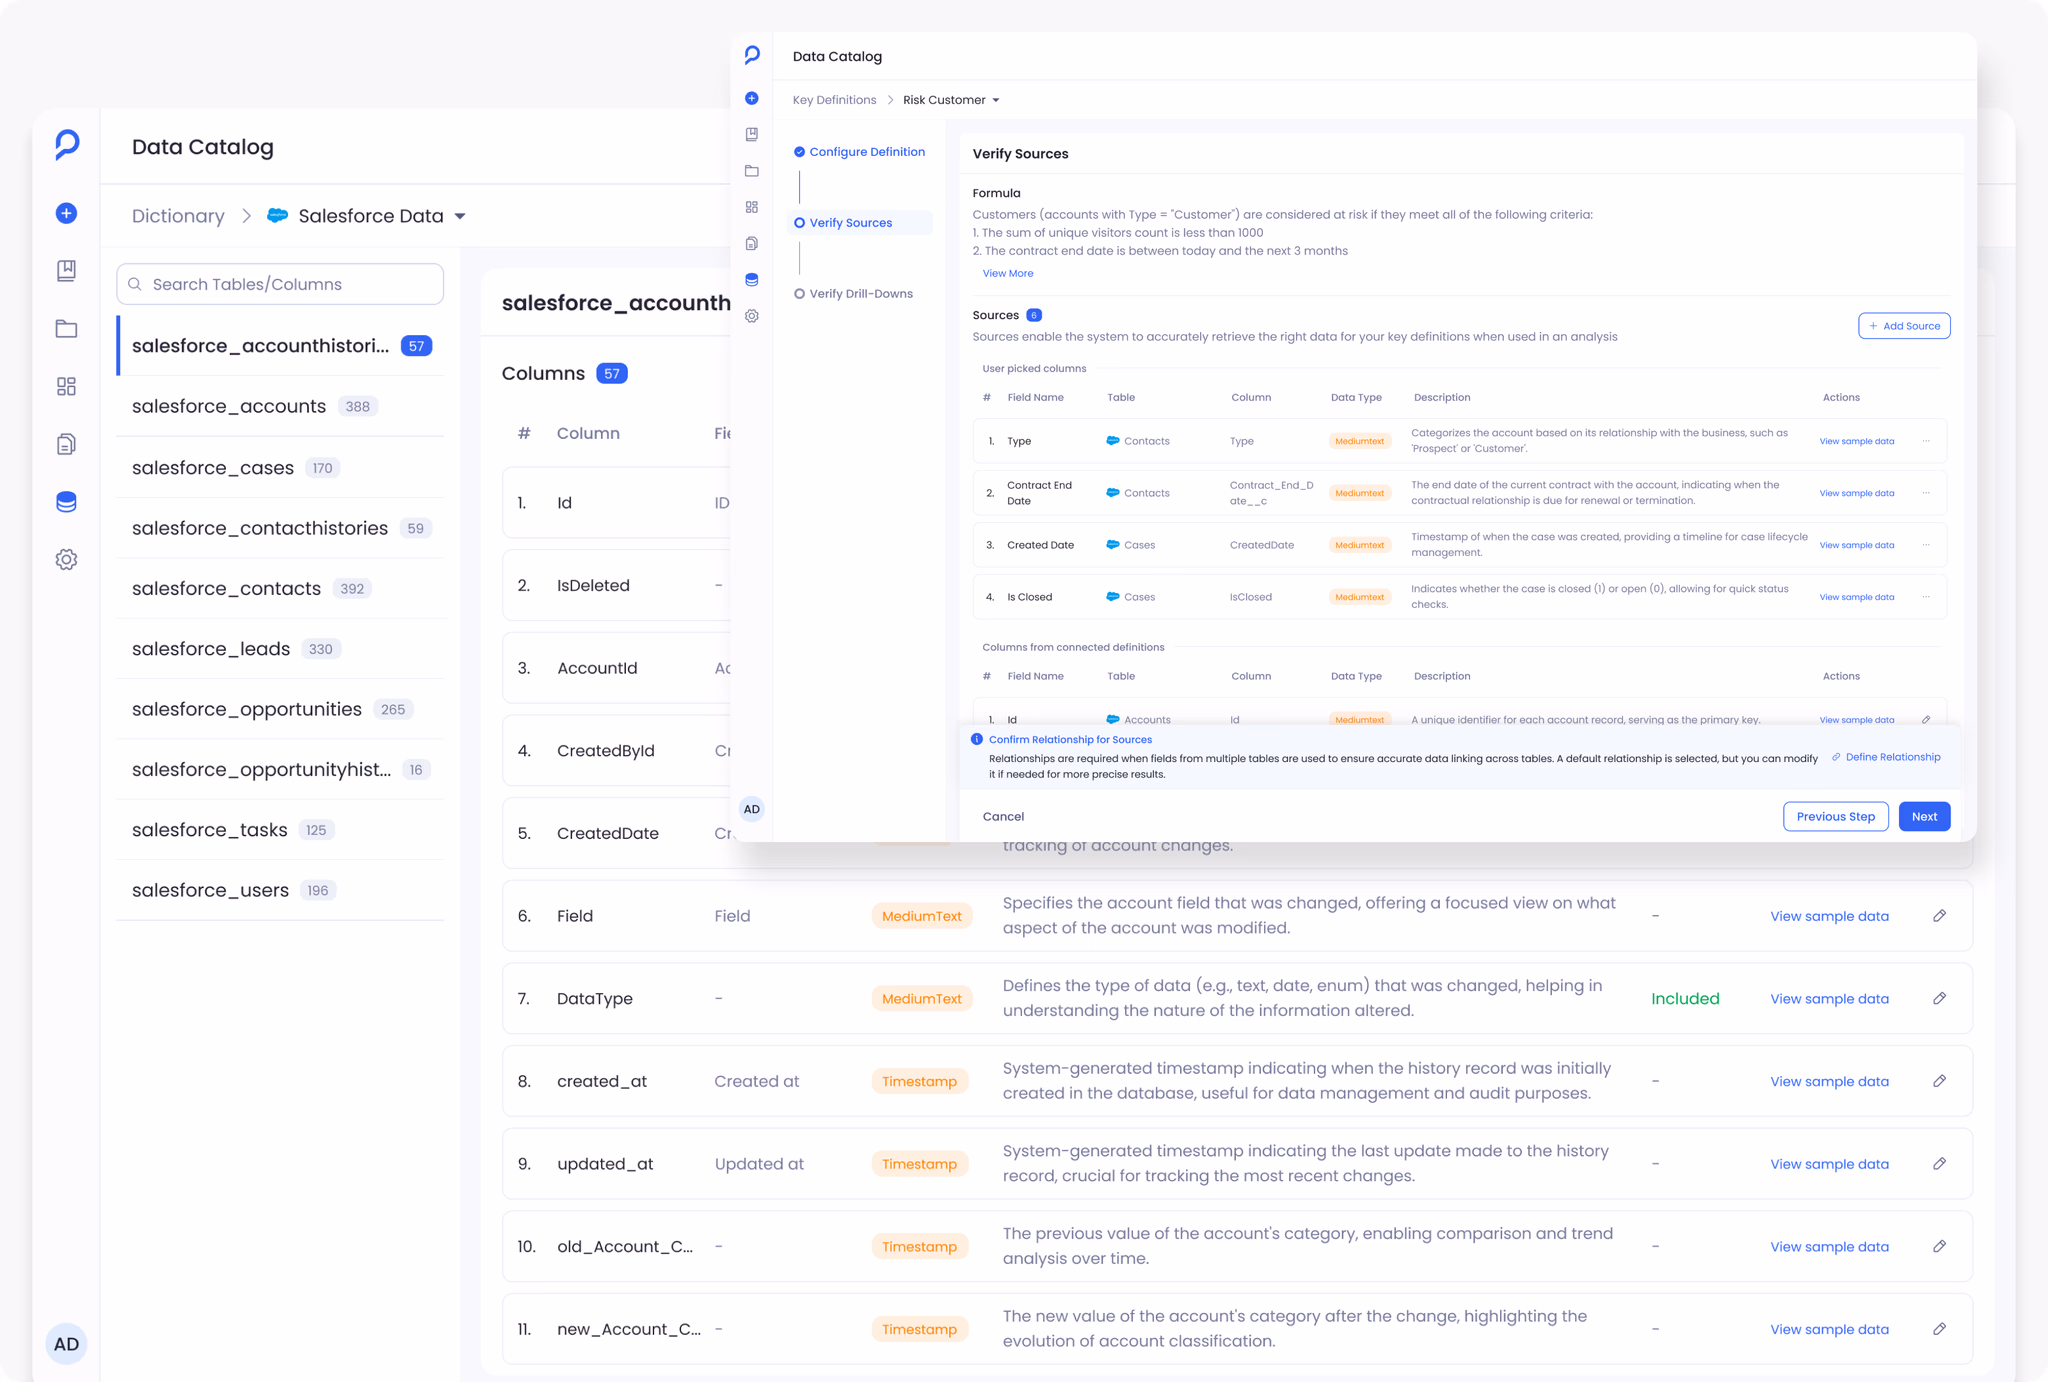Click the edit pencil for the Field row

pos(1939,916)
